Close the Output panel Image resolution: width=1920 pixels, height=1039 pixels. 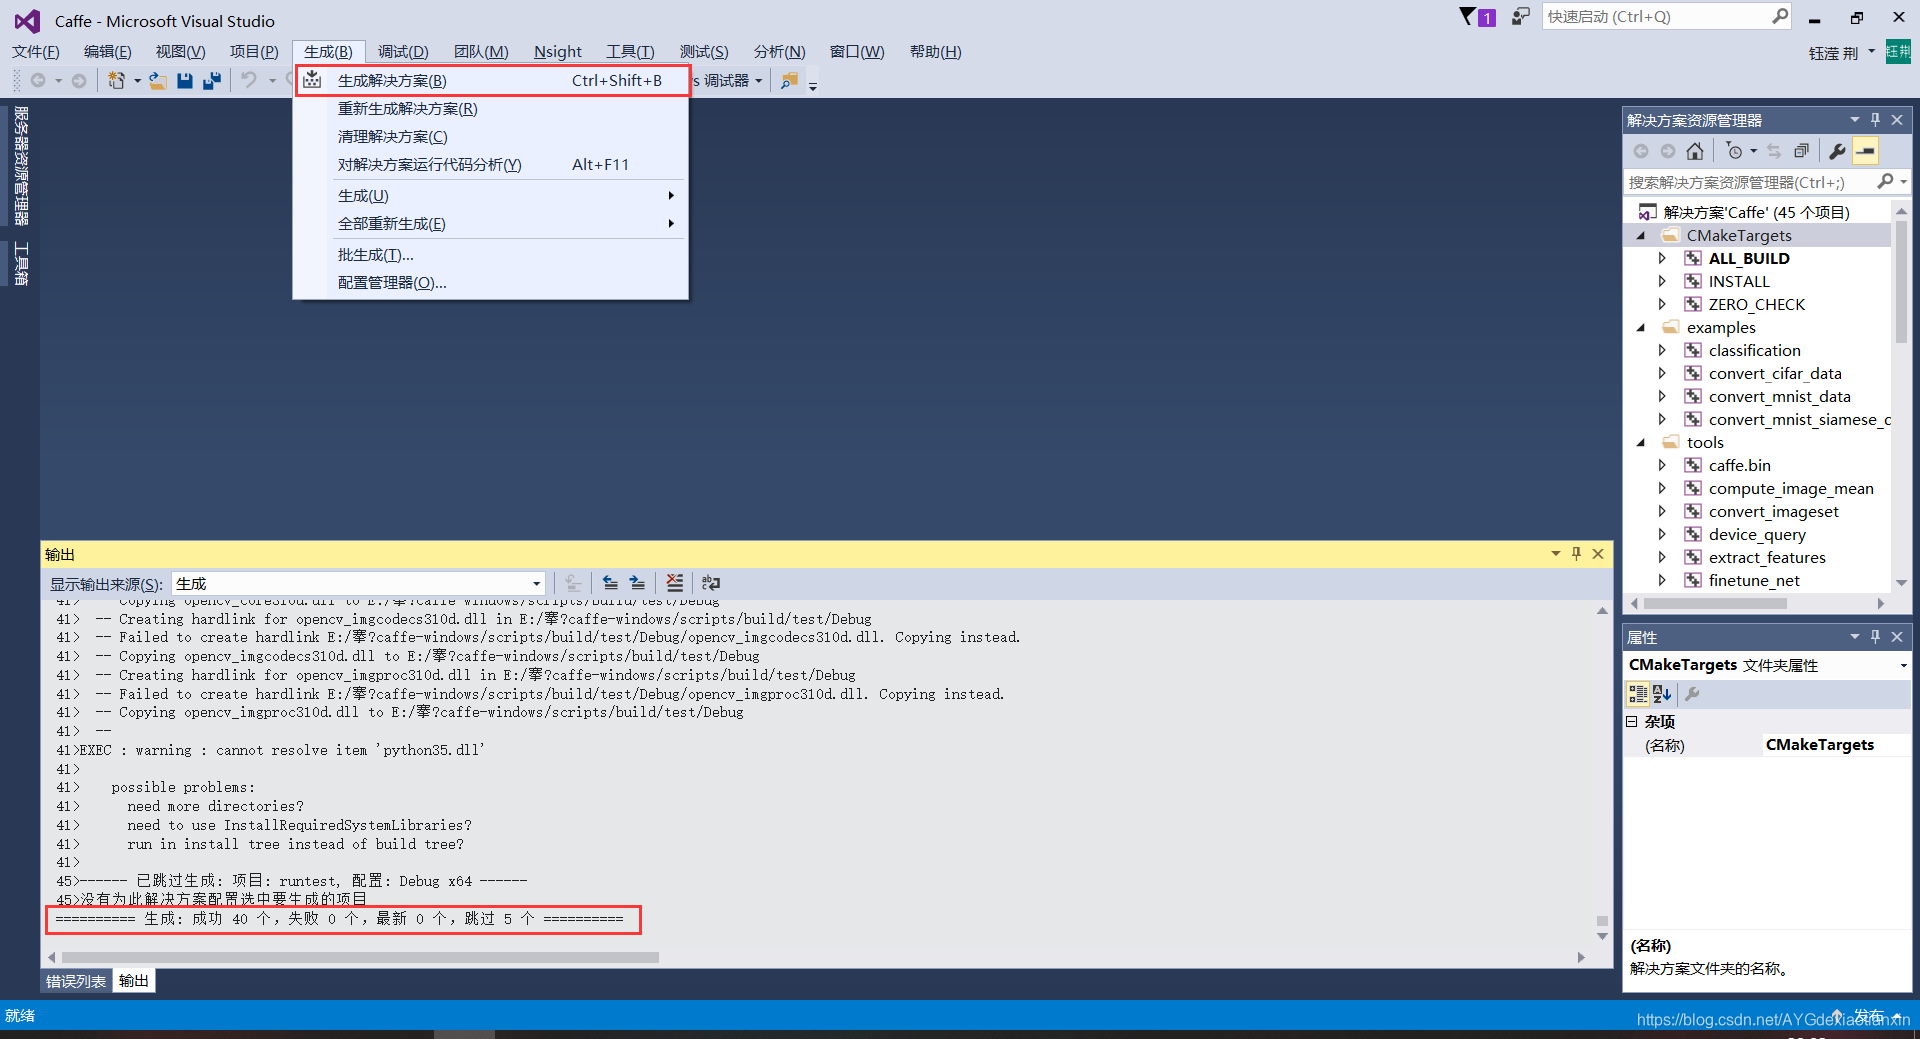click(x=1598, y=553)
